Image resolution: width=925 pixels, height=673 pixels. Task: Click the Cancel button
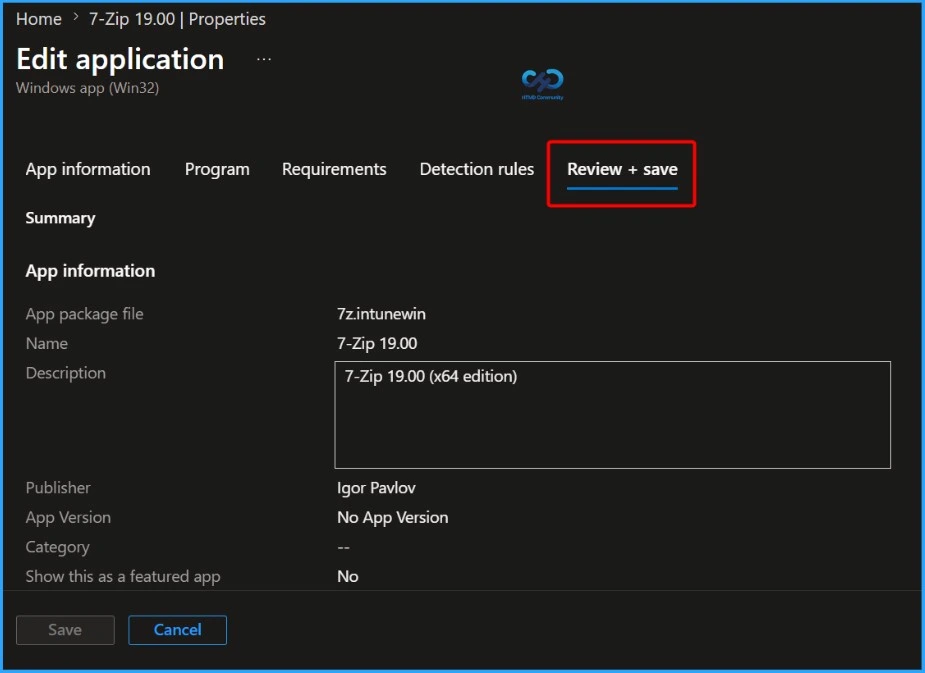coord(178,630)
